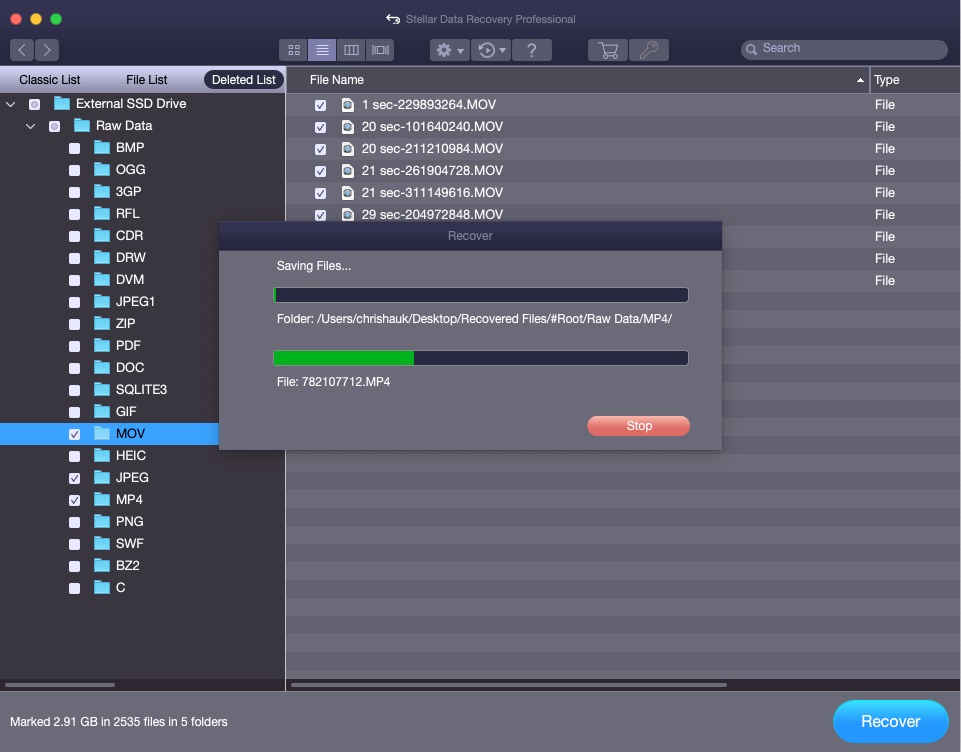Open the resume recovery history dropdown
The image size is (961, 752).
tap(491, 50)
